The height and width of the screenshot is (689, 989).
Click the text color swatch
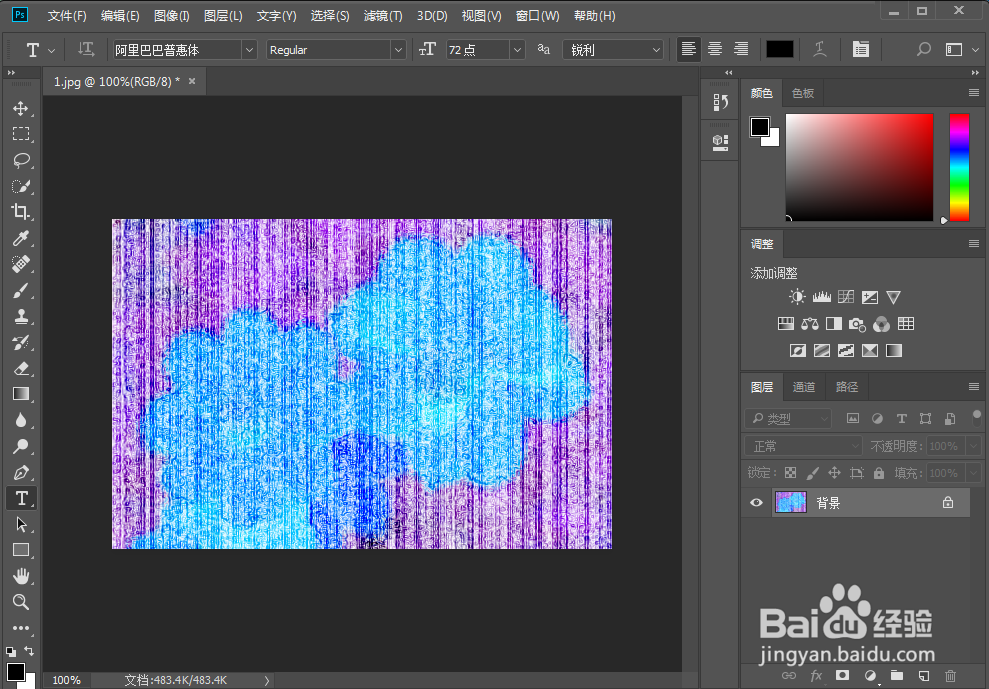tap(780, 50)
